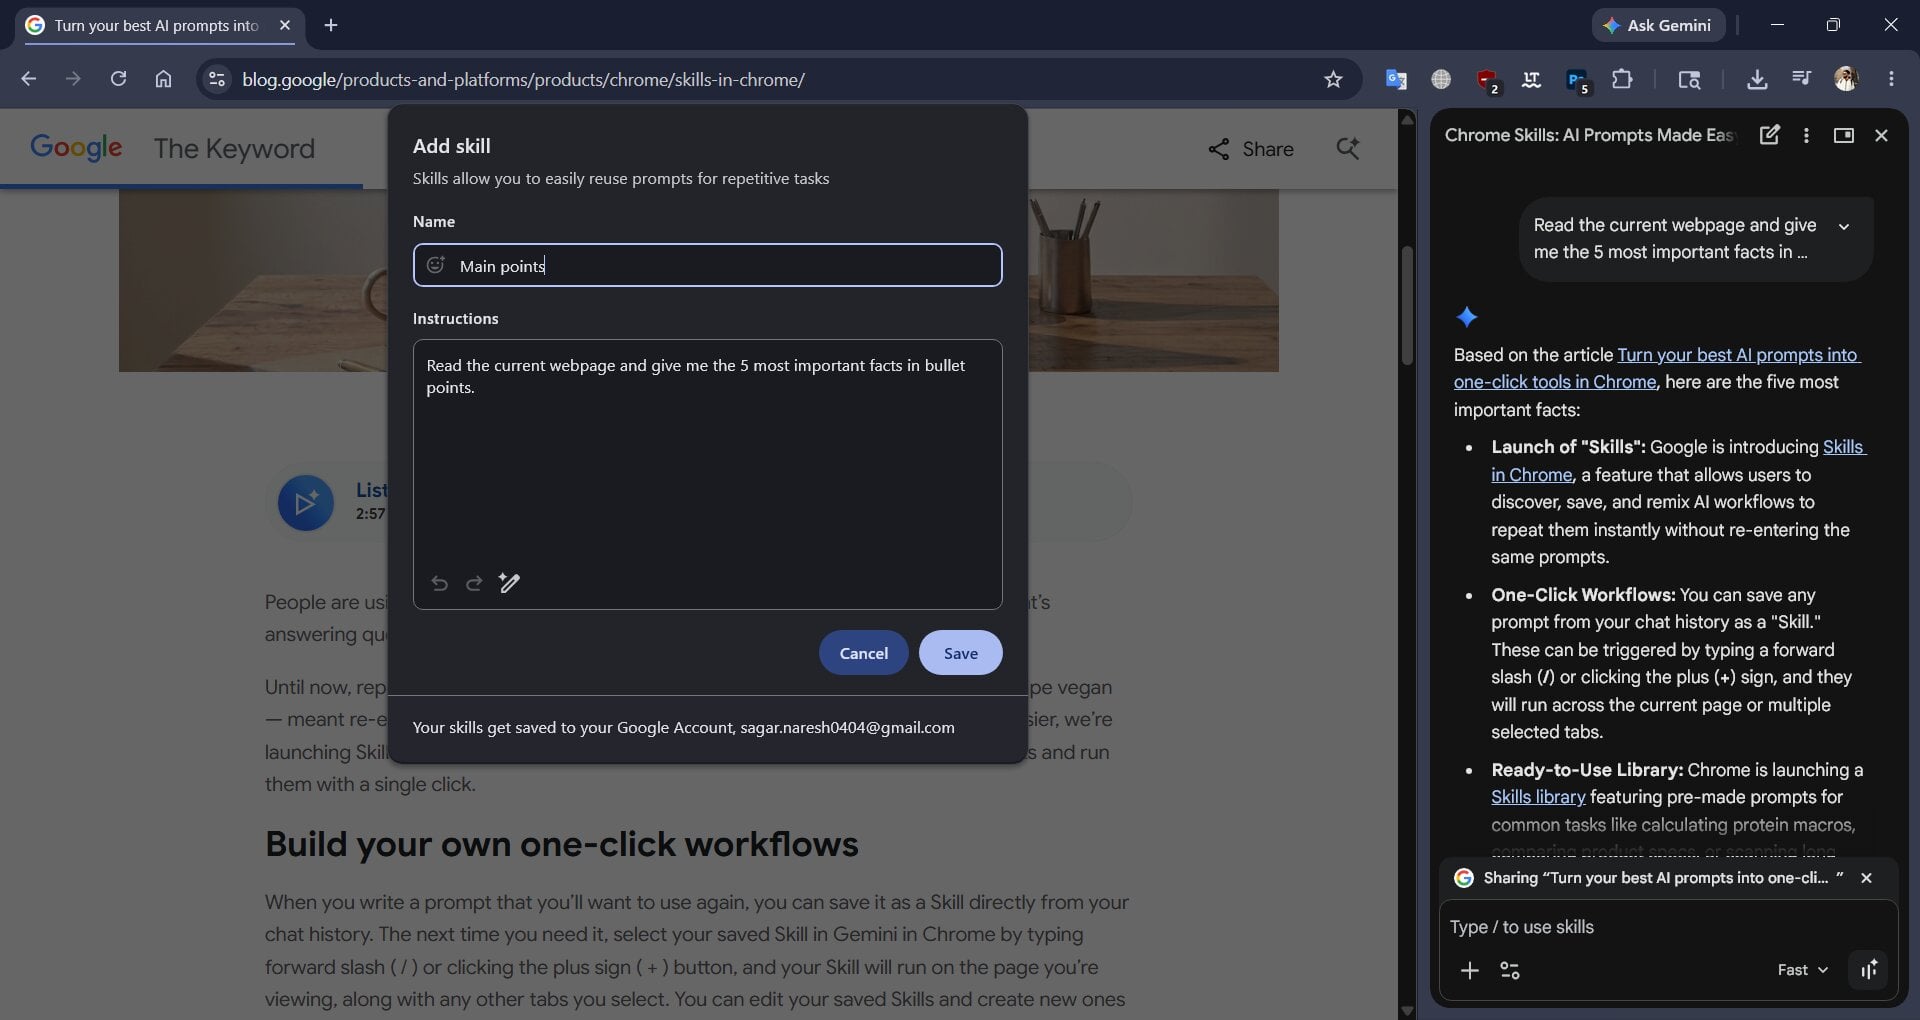The image size is (1920, 1020).
Task: Play the Listen to article audio
Action: pyautogui.click(x=306, y=502)
